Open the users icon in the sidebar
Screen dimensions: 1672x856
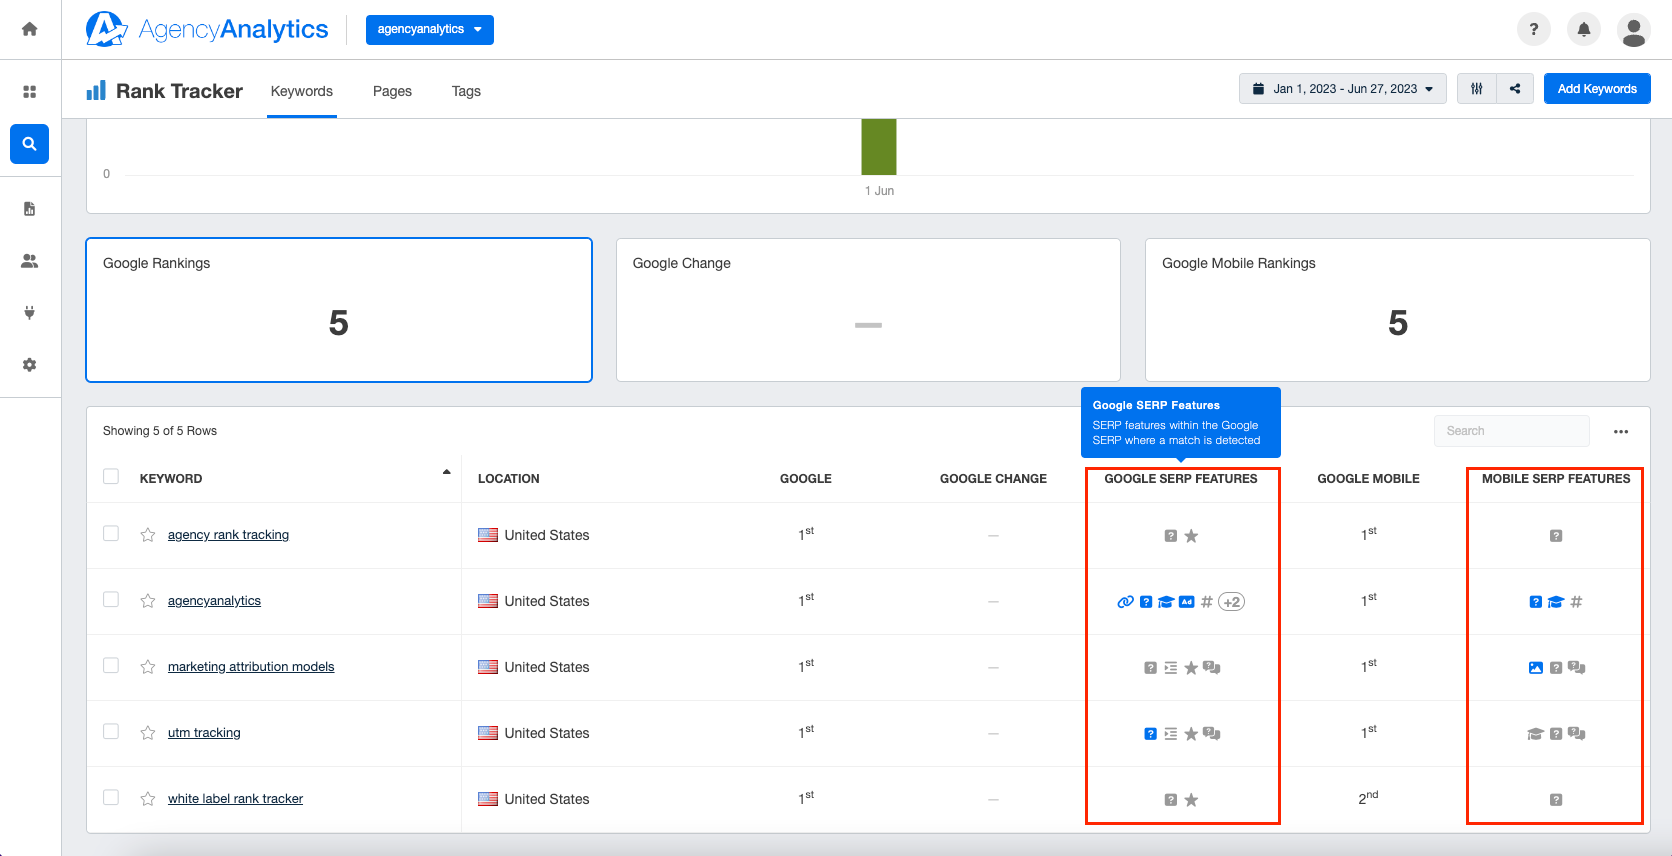coord(30,261)
